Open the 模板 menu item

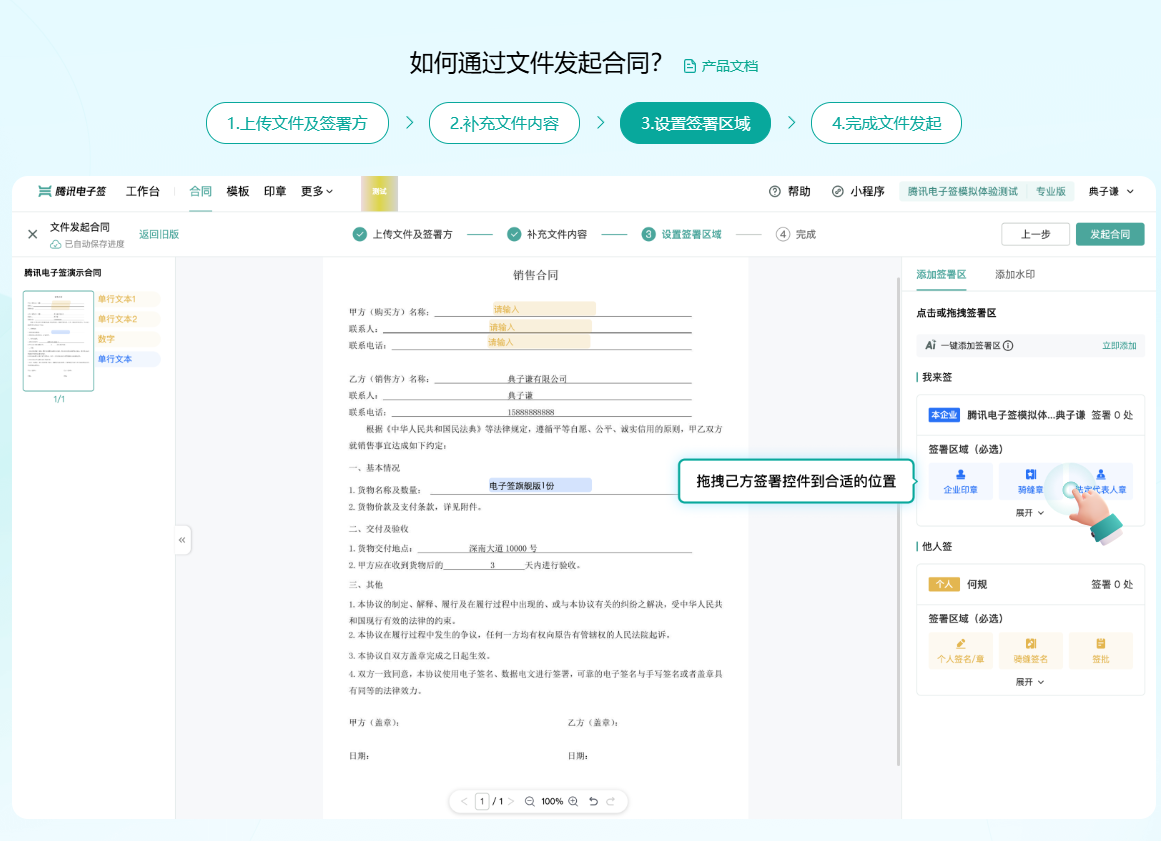coord(237,191)
